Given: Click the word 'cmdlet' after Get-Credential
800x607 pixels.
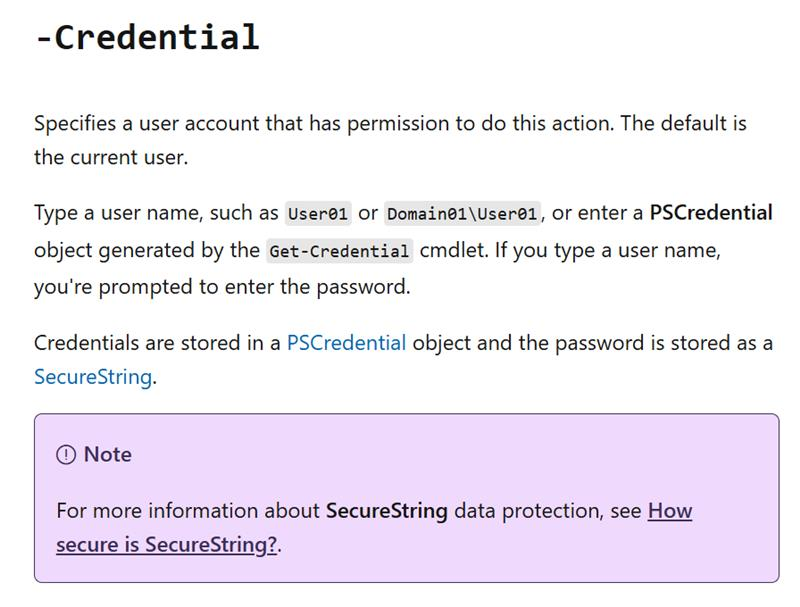Looking at the screenshot, I should pos(453,250).
